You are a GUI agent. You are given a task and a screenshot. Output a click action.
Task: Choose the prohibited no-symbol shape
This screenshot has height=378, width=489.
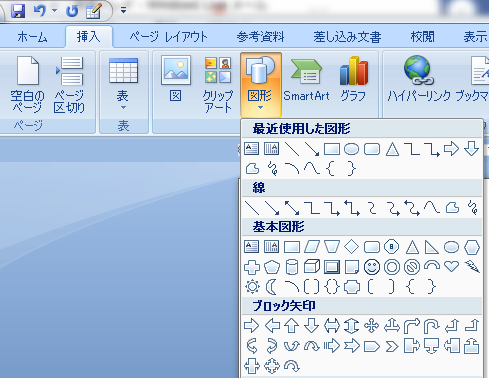coord(412,267)
